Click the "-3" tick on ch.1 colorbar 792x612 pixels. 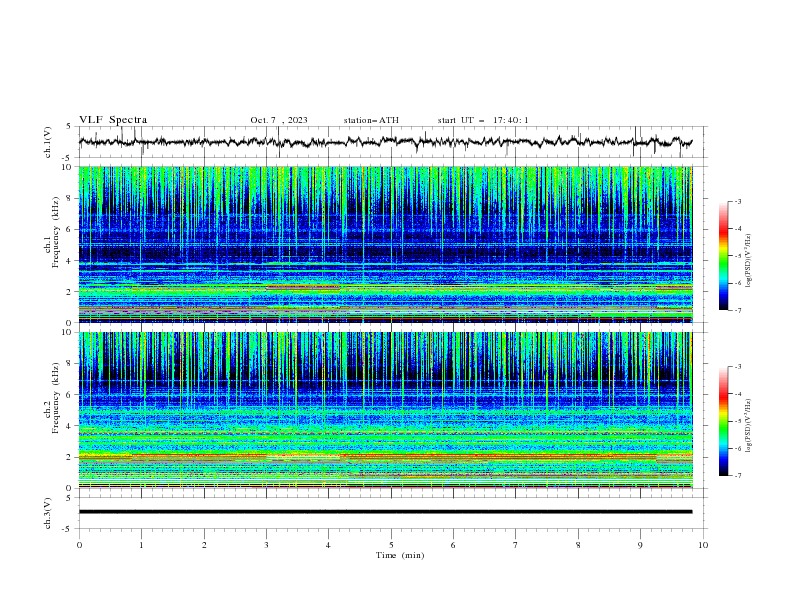(x=737, y=201)
